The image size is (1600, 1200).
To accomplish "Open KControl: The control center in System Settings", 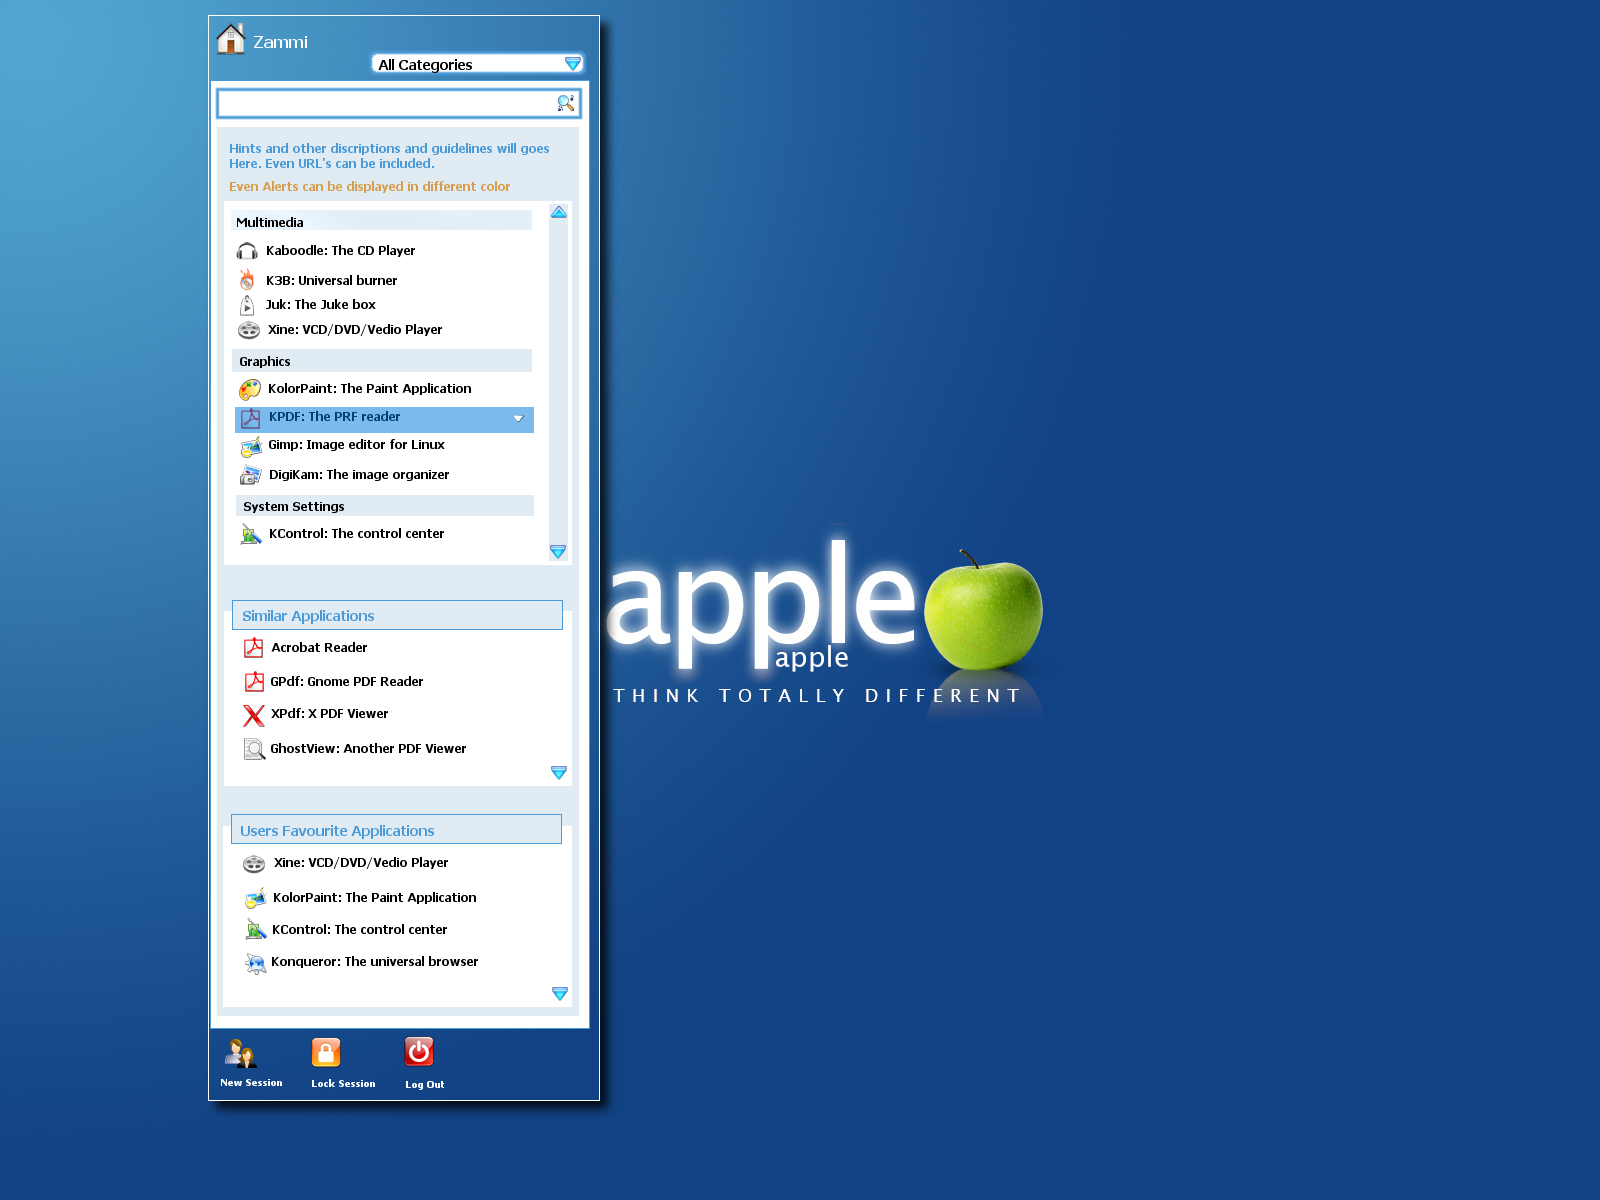I will (356, 534).
